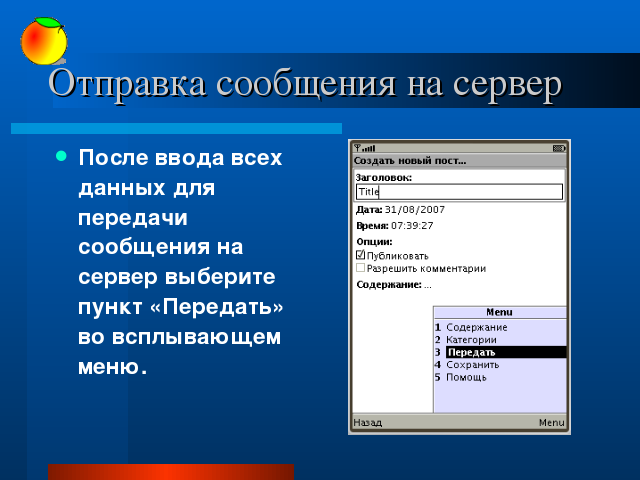Click the Создать новый пост... title bar
640x480 pixels.
click(x=459, y=160)
